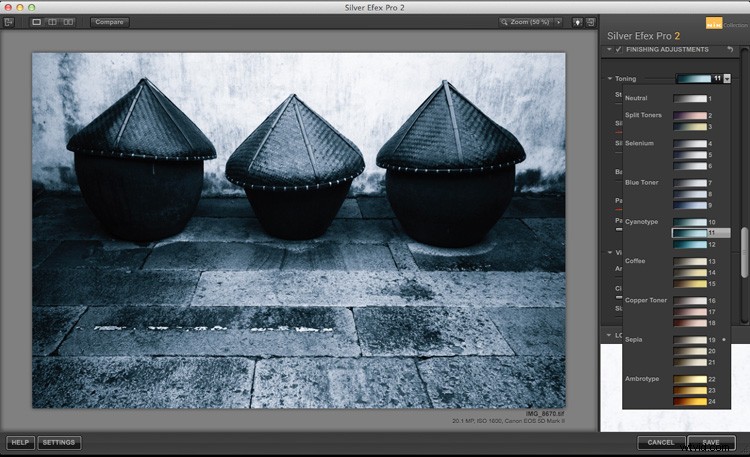Image resolution: width=750 pixels, height=457 pixels.
Task: Pick Coffee preset 14 swatch
Action: click(x=690, y=273)
